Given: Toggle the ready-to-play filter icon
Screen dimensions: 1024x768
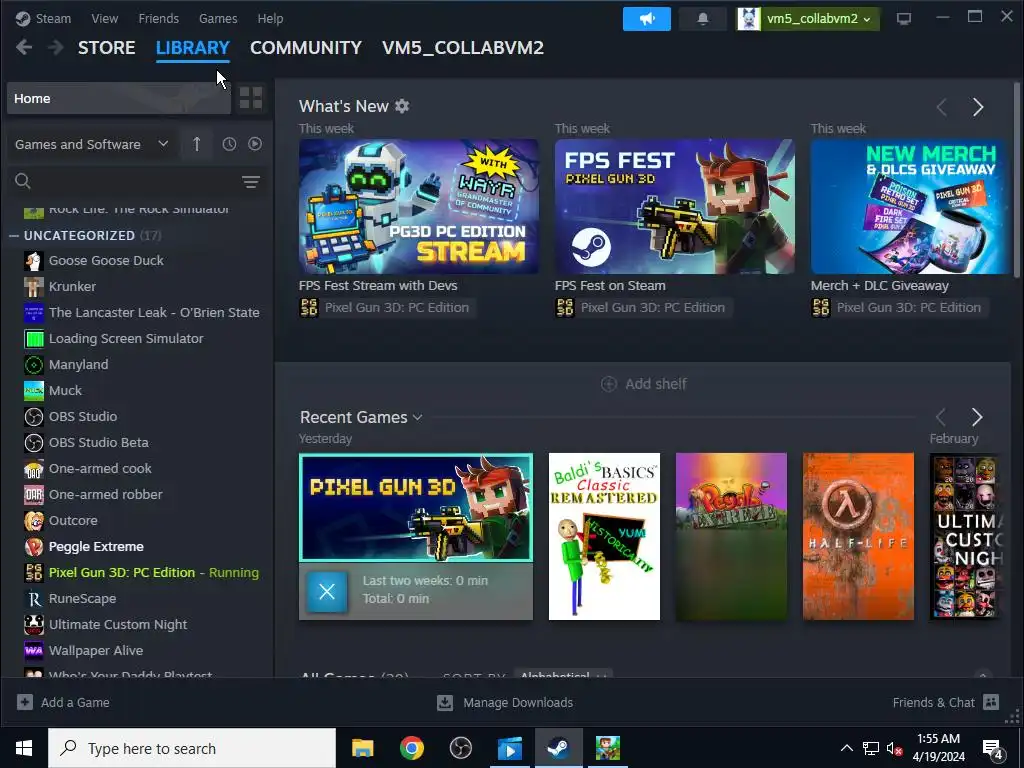Looking at the screenshot, I should point(255,144).
